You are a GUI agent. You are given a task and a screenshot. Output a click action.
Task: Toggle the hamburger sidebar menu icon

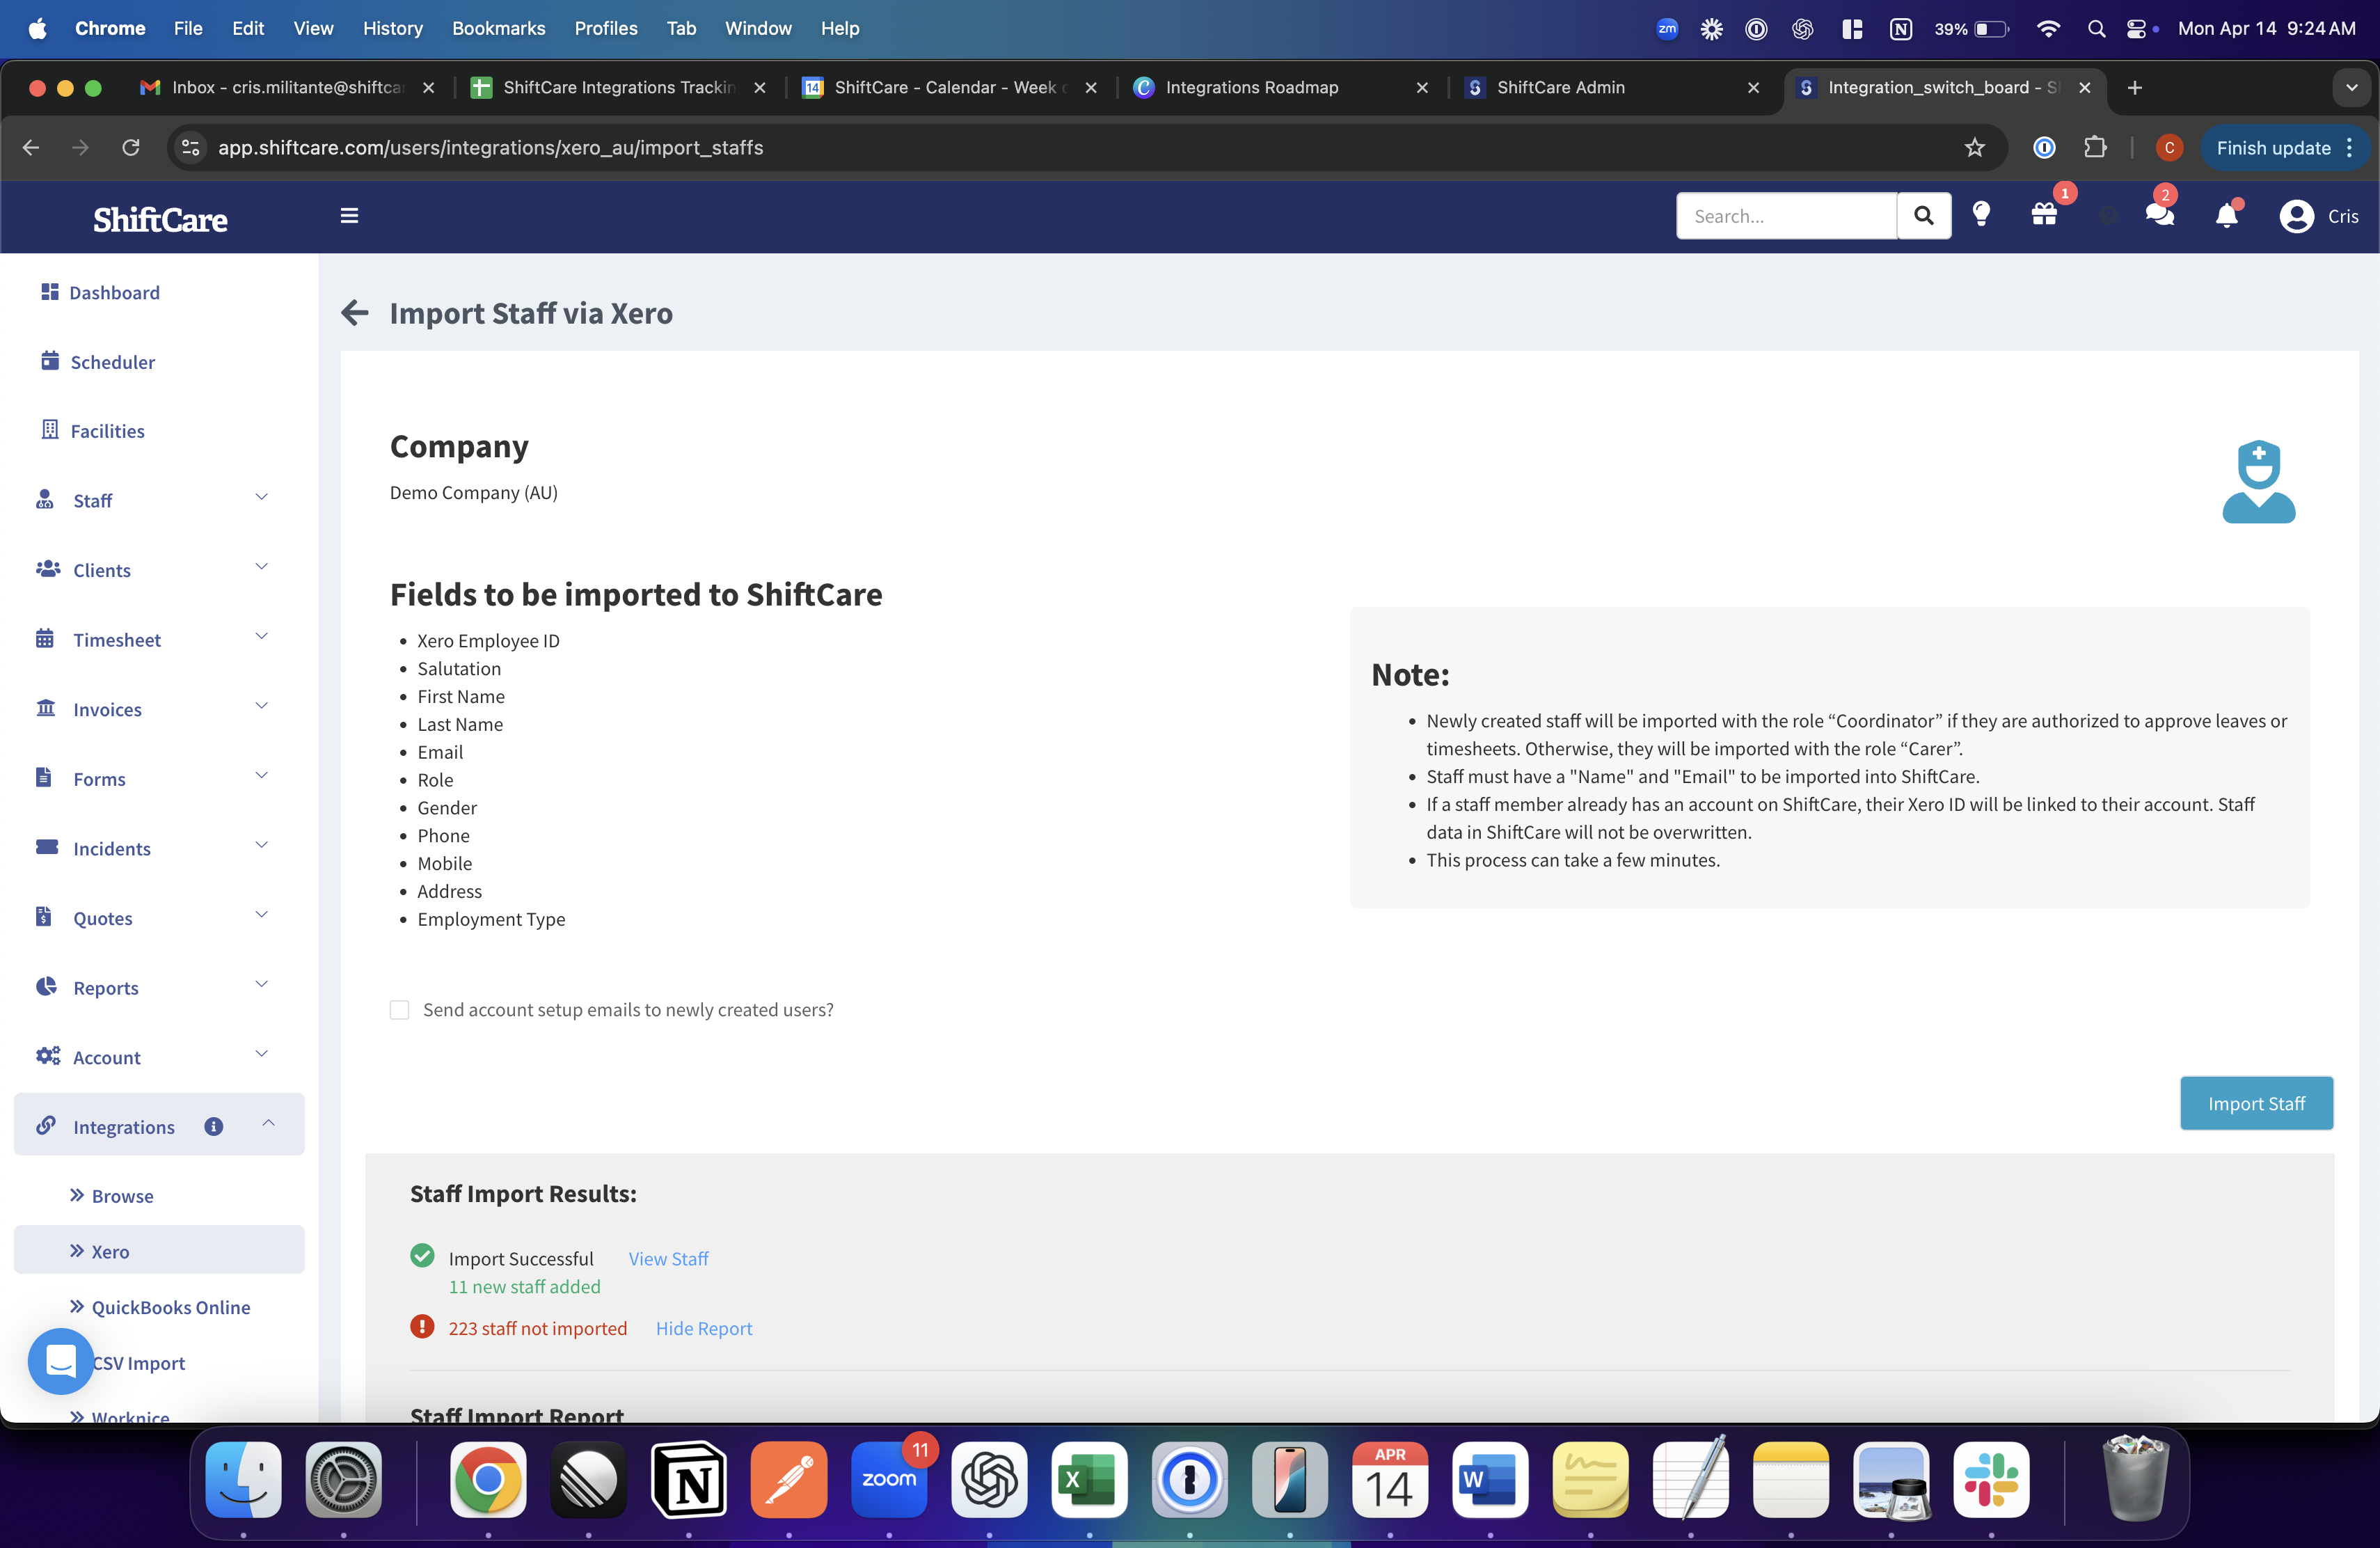349,216
